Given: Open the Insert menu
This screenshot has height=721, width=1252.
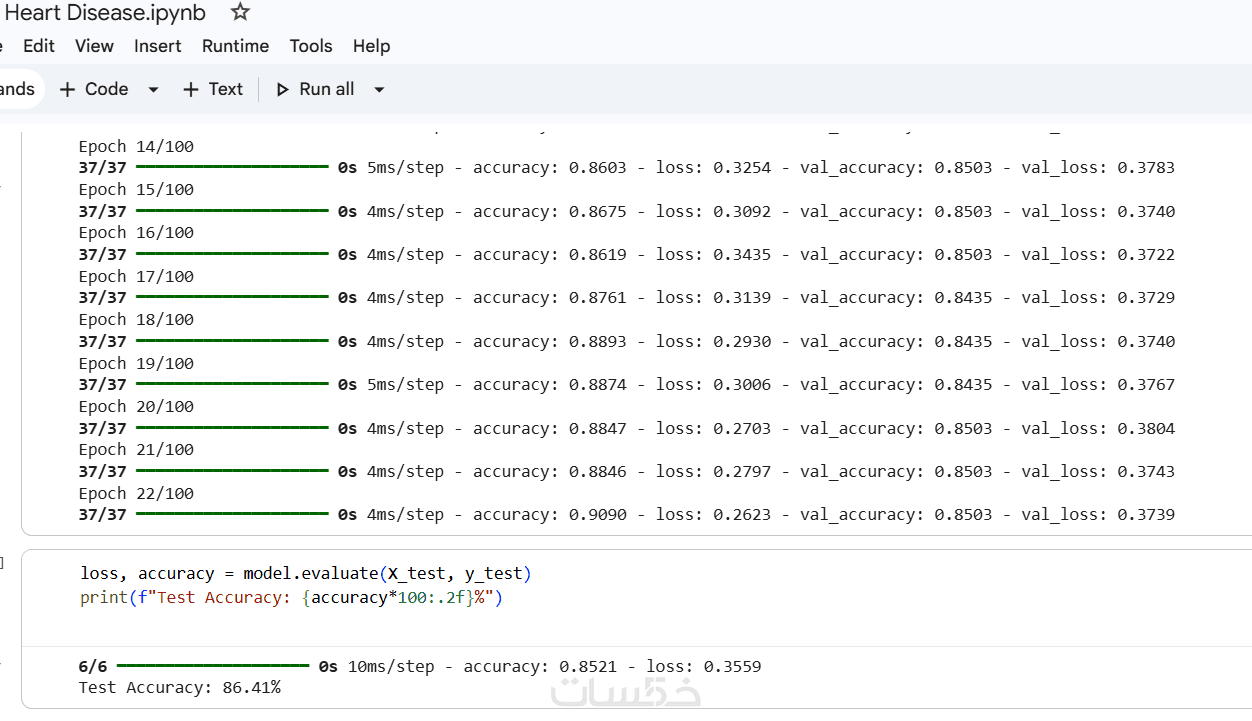Looking at the screenshot, I should 158,46.
